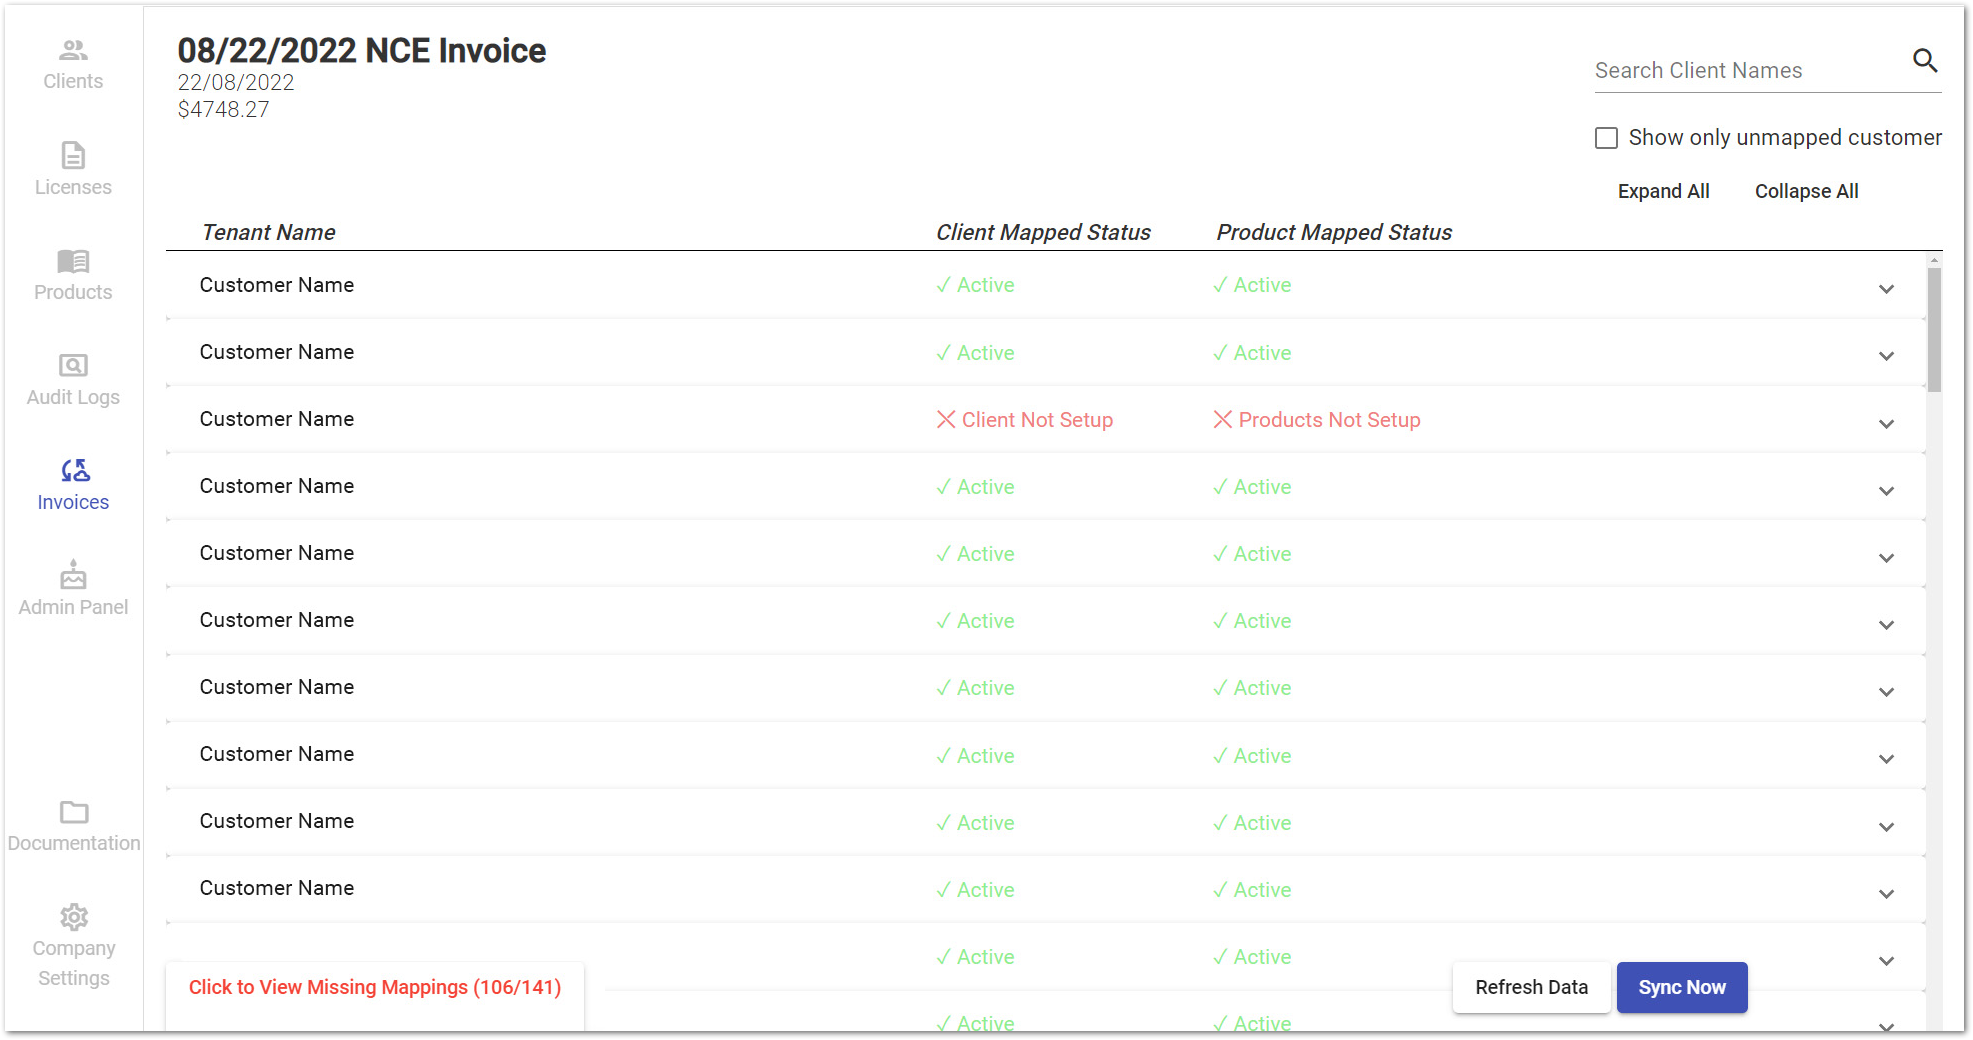Expand the second Customer Name row chevron
Screen dimensions: 1973x1040
point(1886,356)
